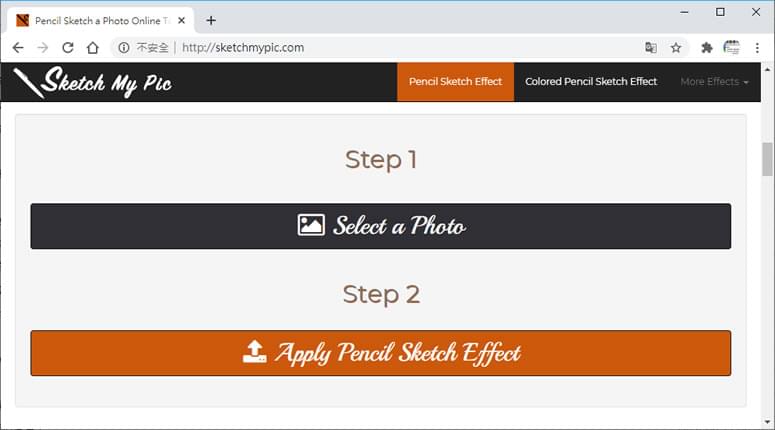Screen dimensions: 775x430
Task: Reload the page with refresh icon
Action: click(68, 47)
